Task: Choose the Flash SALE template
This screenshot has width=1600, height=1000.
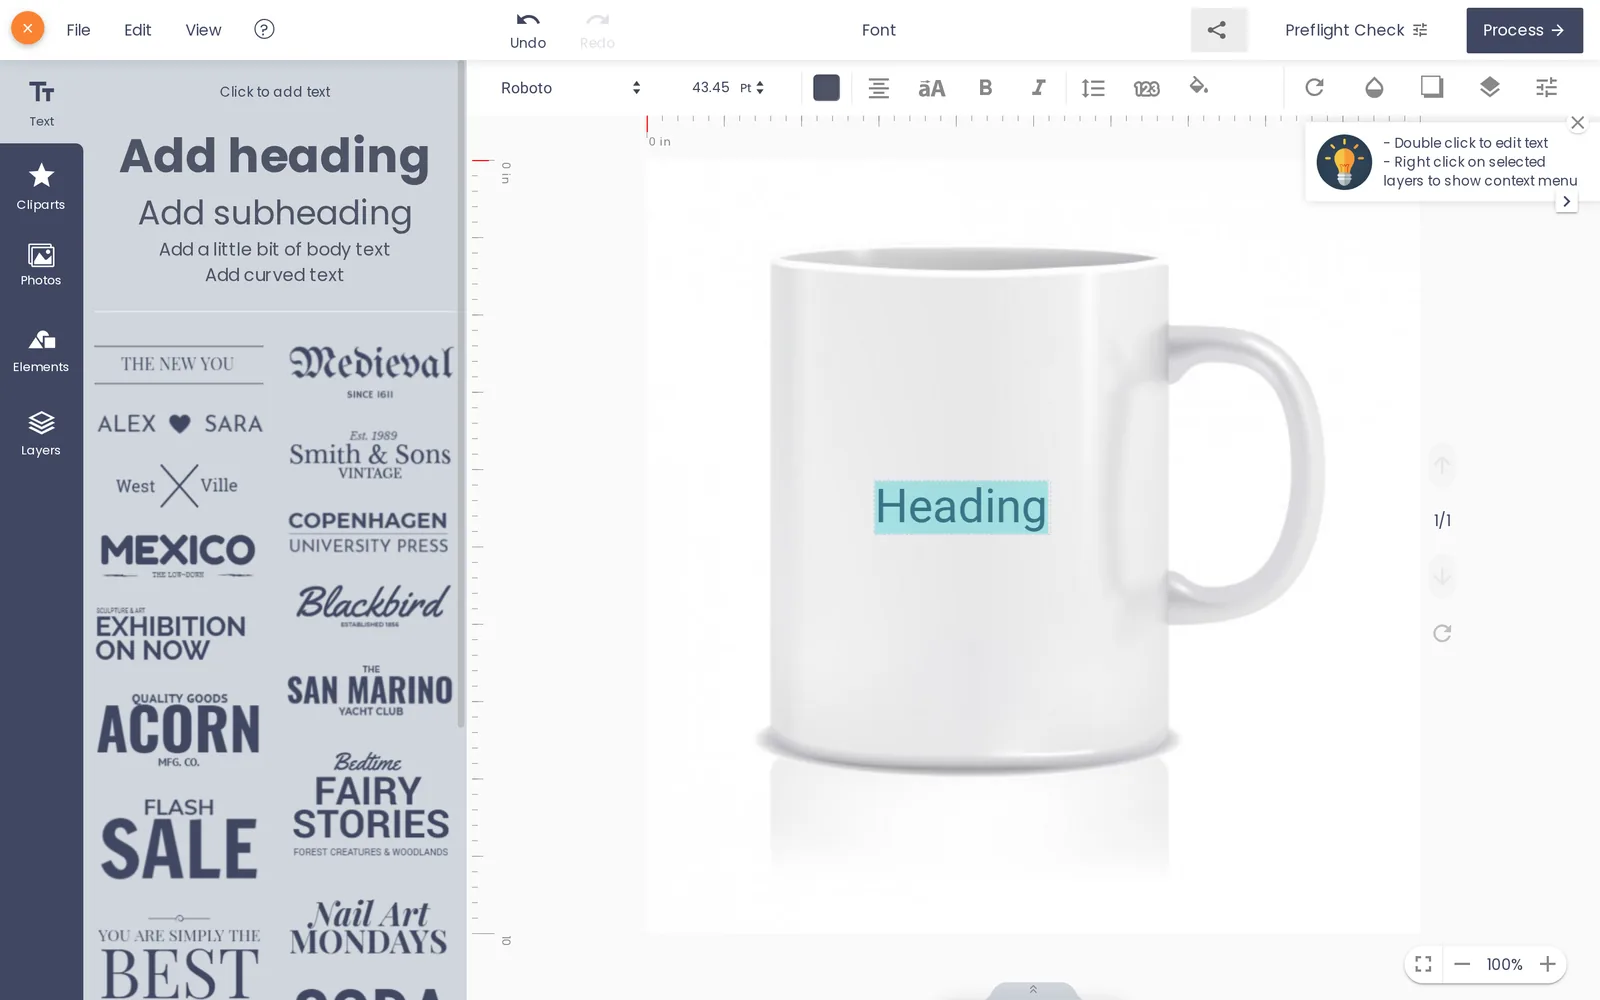Action: click(178, 838)
